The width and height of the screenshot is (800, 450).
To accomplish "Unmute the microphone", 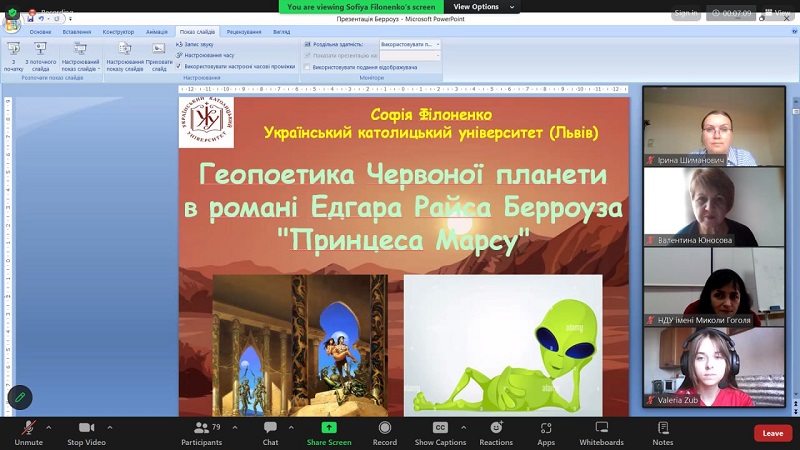I will coord(29,434).
